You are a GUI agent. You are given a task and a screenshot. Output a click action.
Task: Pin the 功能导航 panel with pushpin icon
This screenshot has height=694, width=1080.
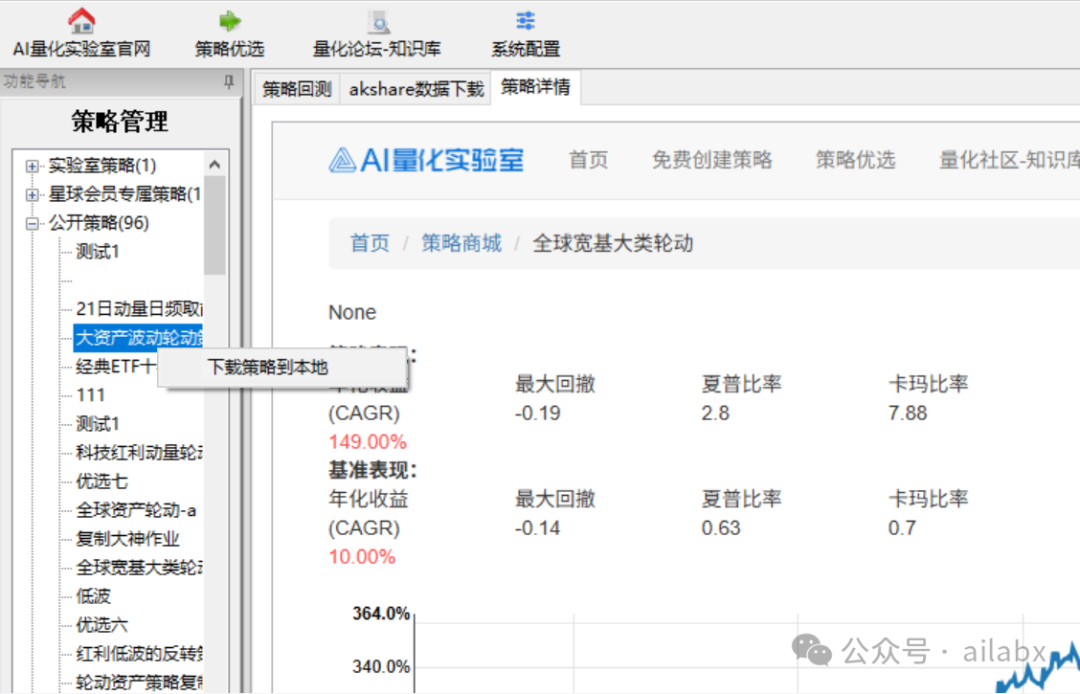pos(229,82)
